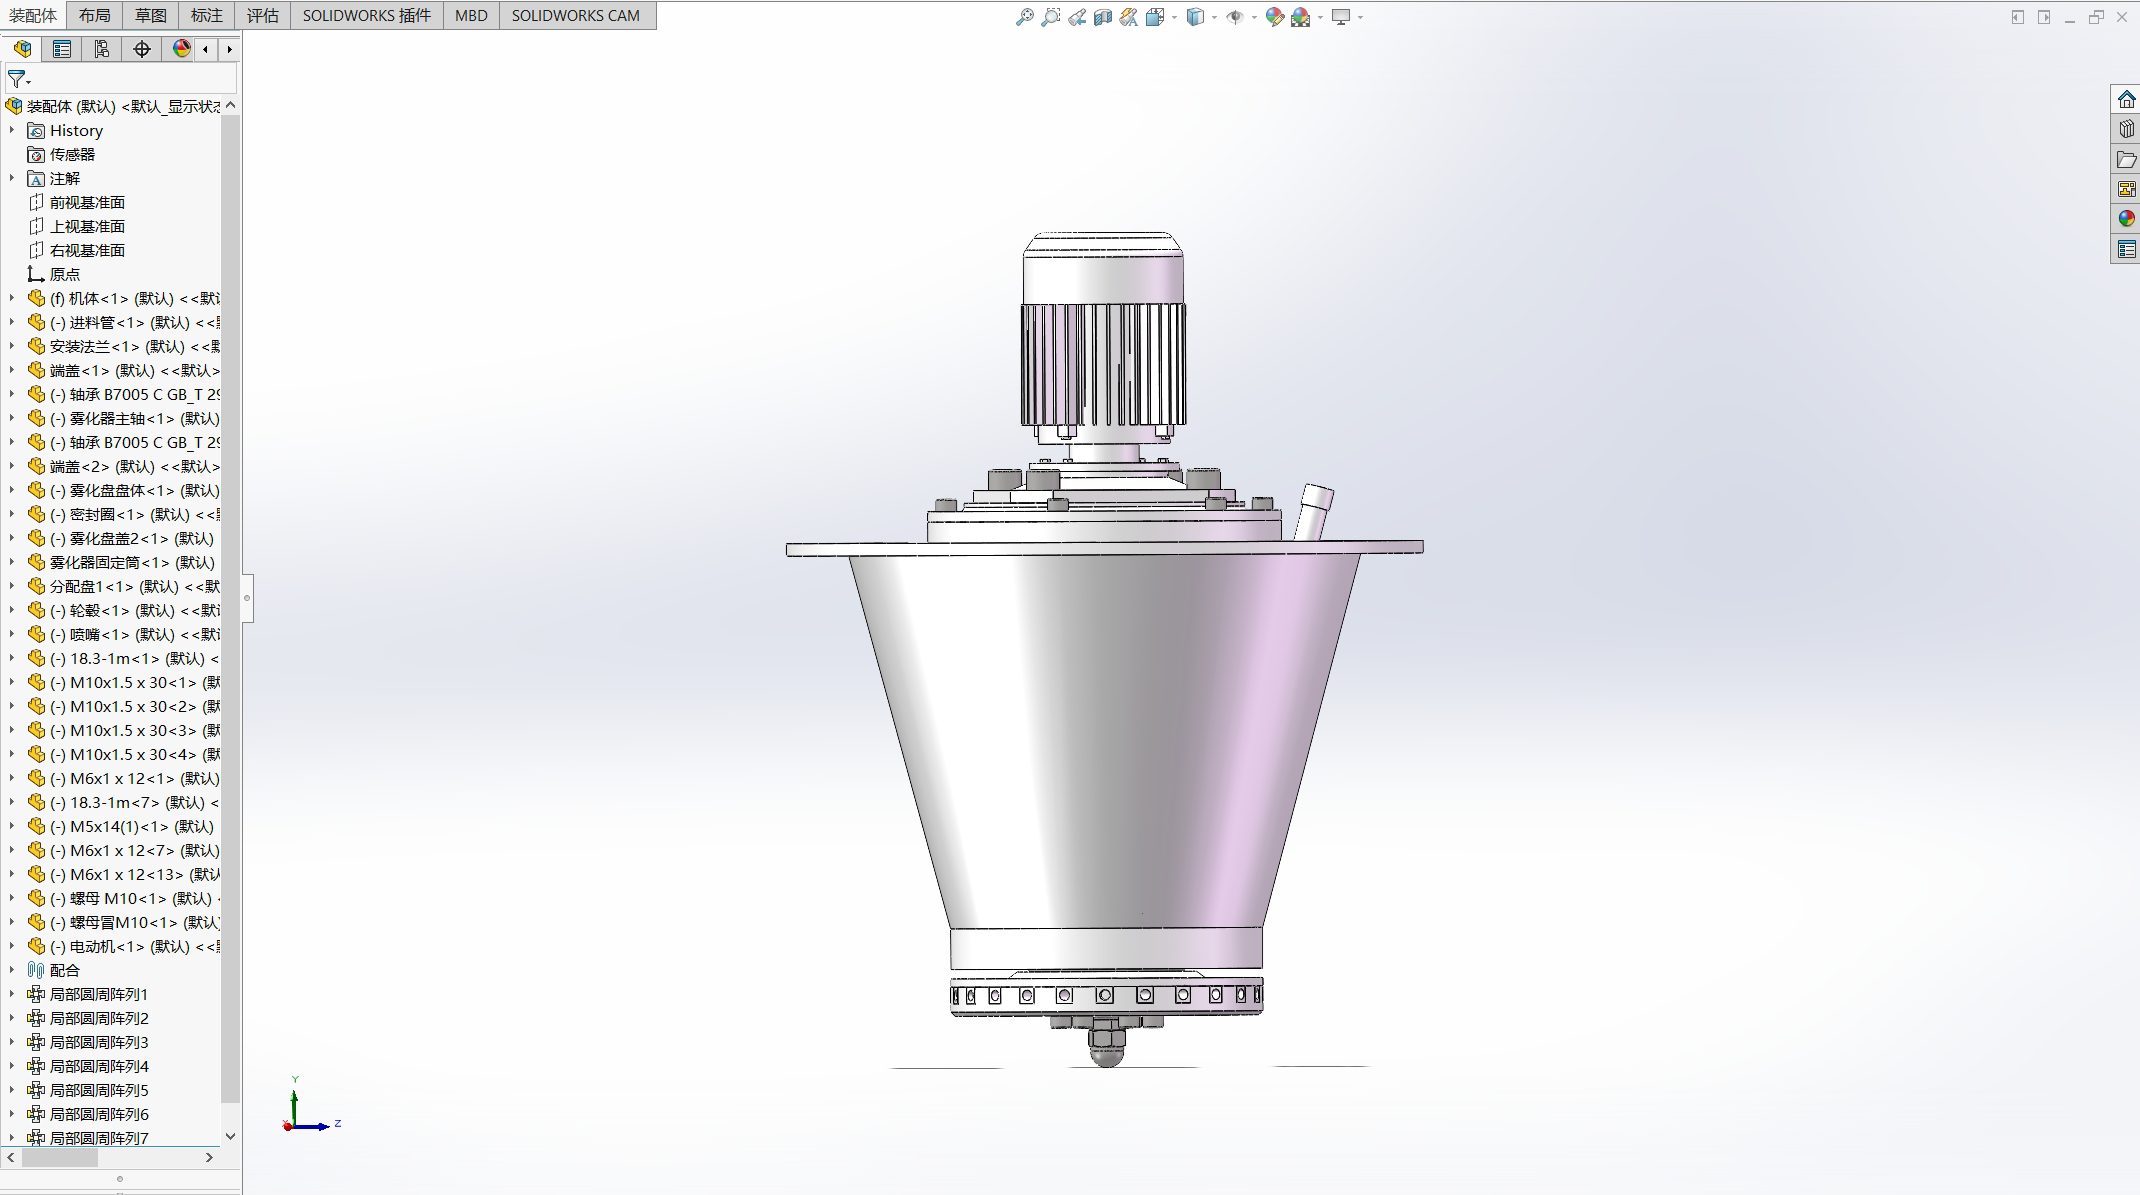2140x1195 pixels.
Task: Expand the 局部圆周阵列1 pattern node
Action: coord(12,994)
